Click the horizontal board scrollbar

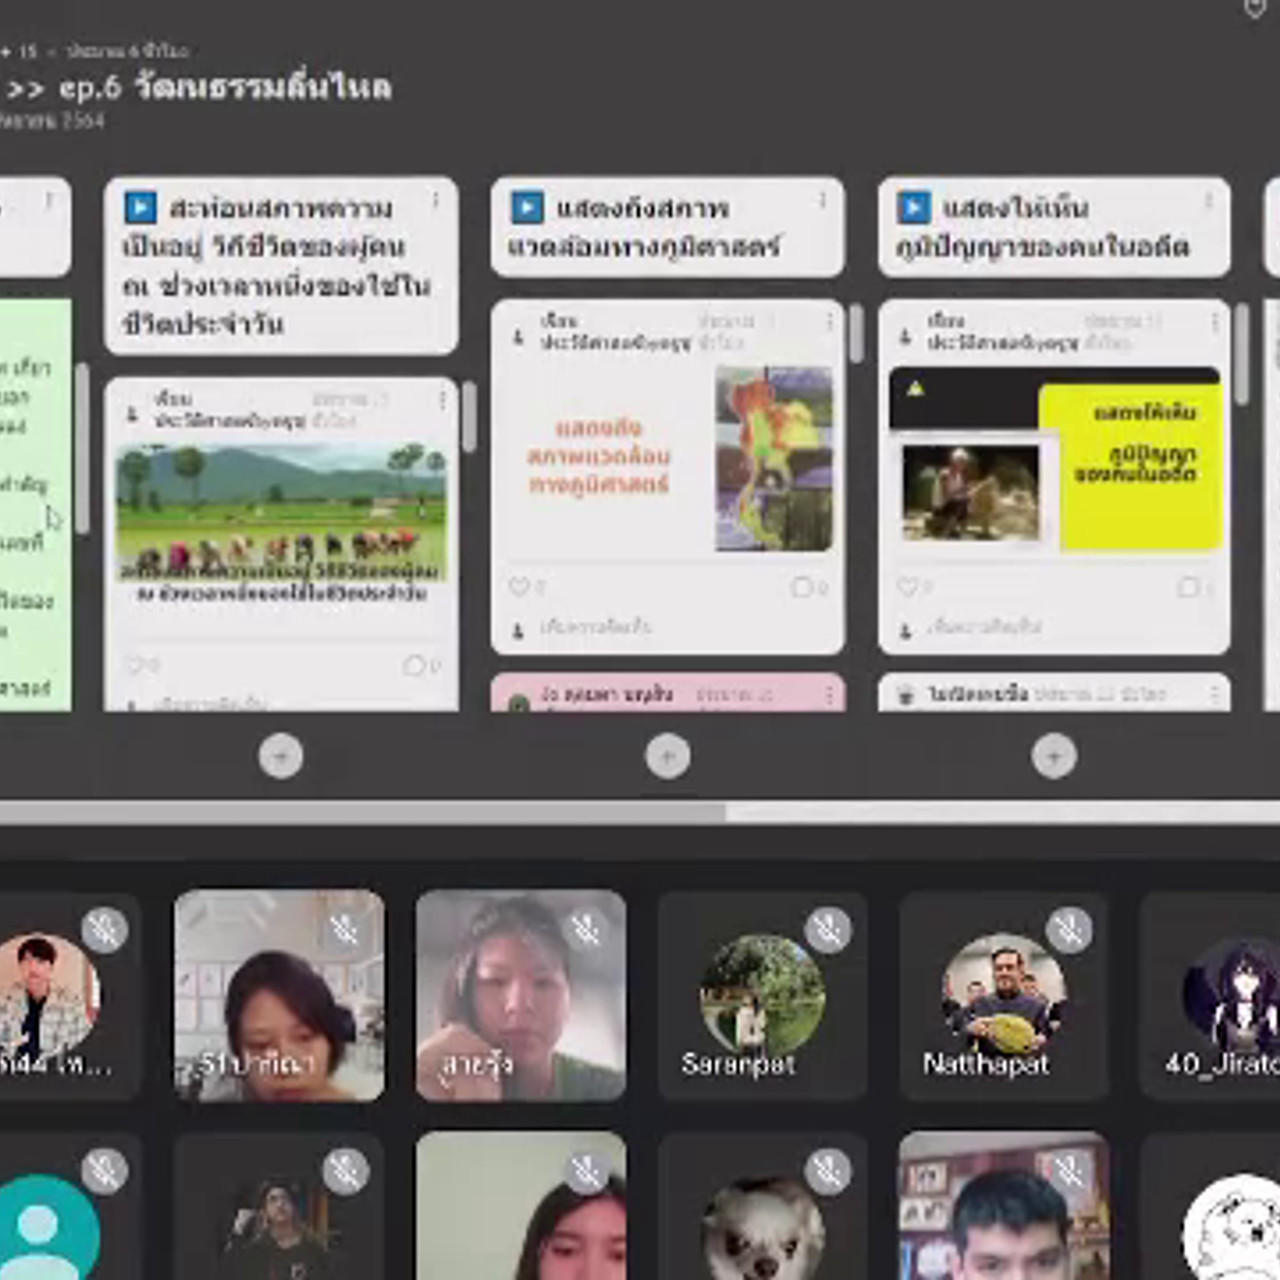tap(362, 812)
